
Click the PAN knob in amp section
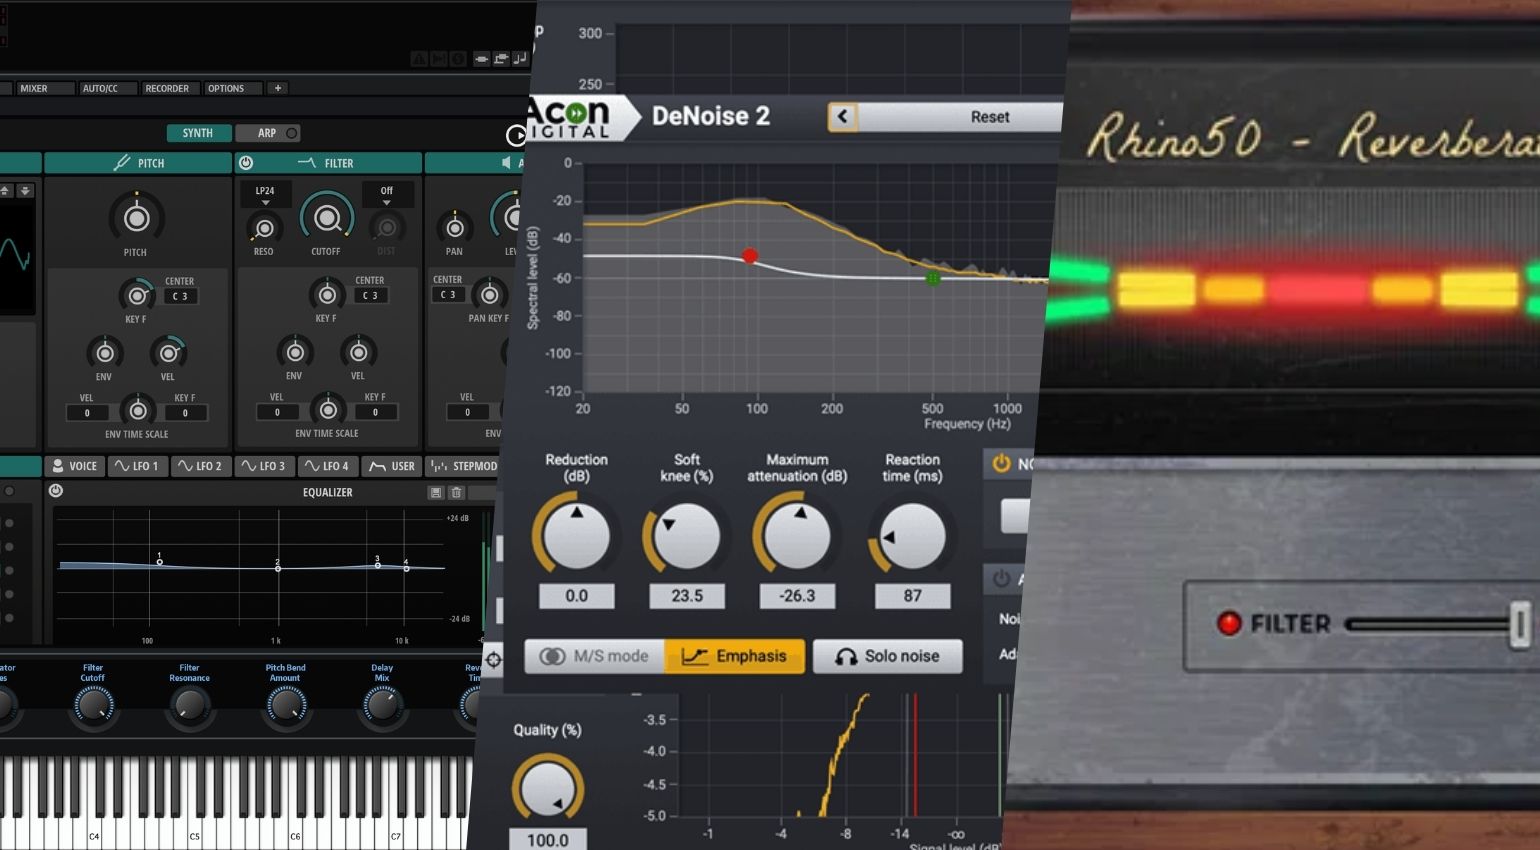[x=455, y=228]
